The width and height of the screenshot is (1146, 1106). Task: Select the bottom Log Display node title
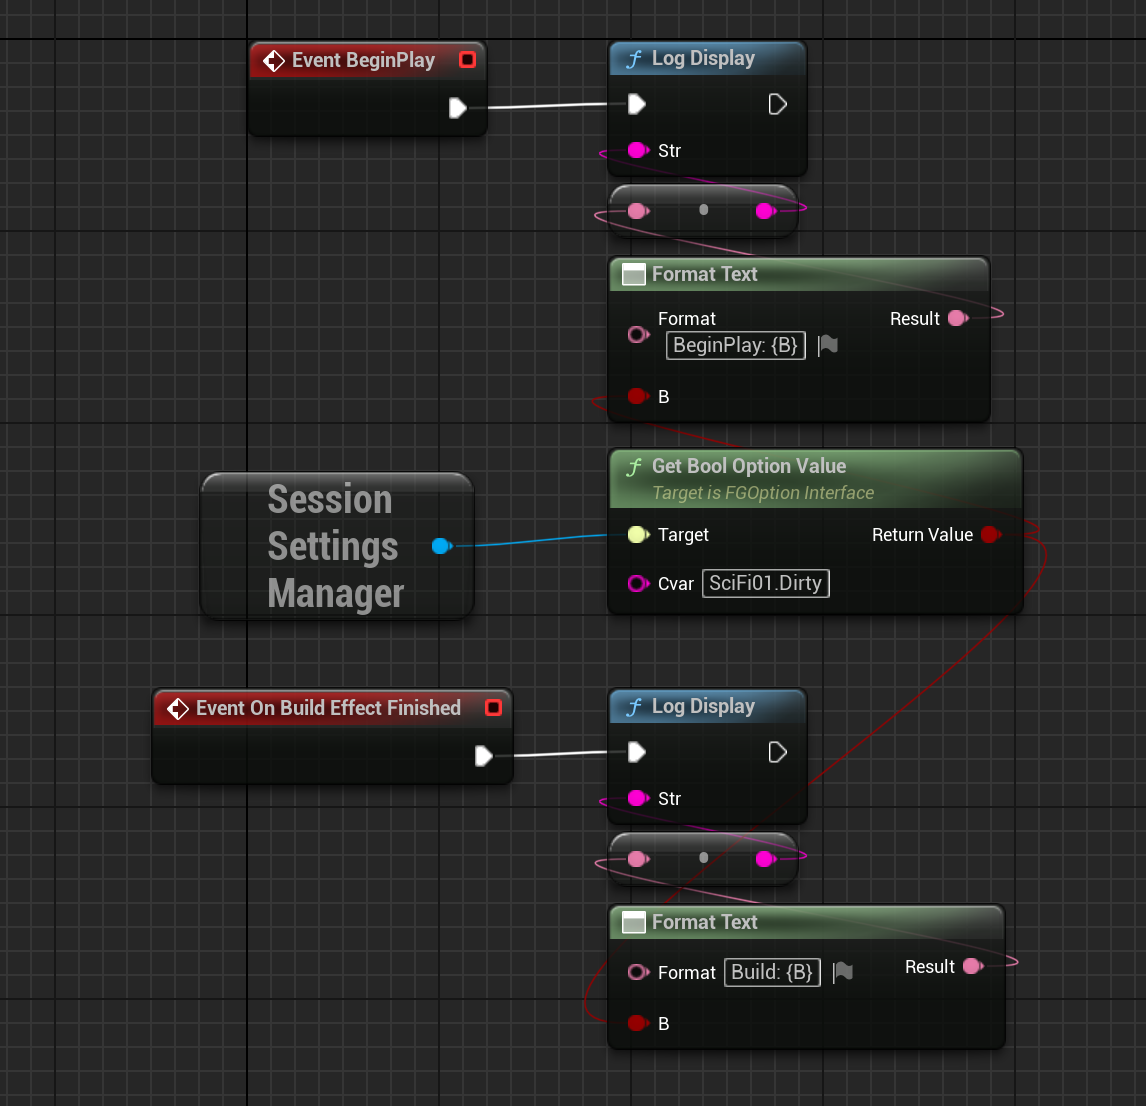point(703,706)
